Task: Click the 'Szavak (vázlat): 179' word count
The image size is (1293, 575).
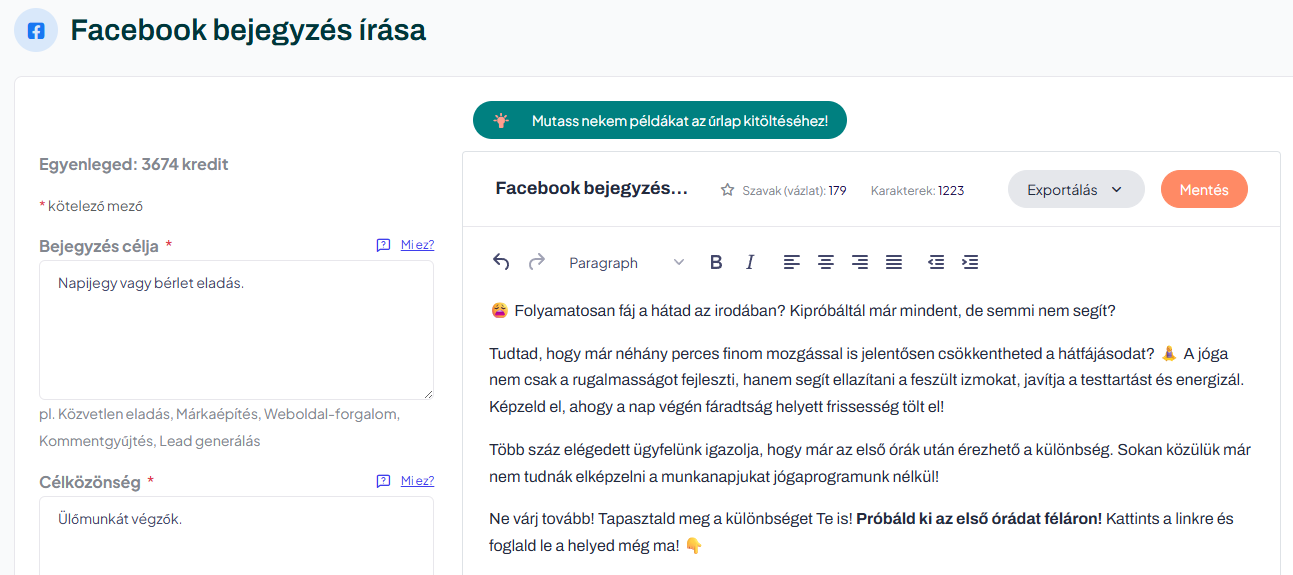Action: pyautogui.click(x=794, y=190)
